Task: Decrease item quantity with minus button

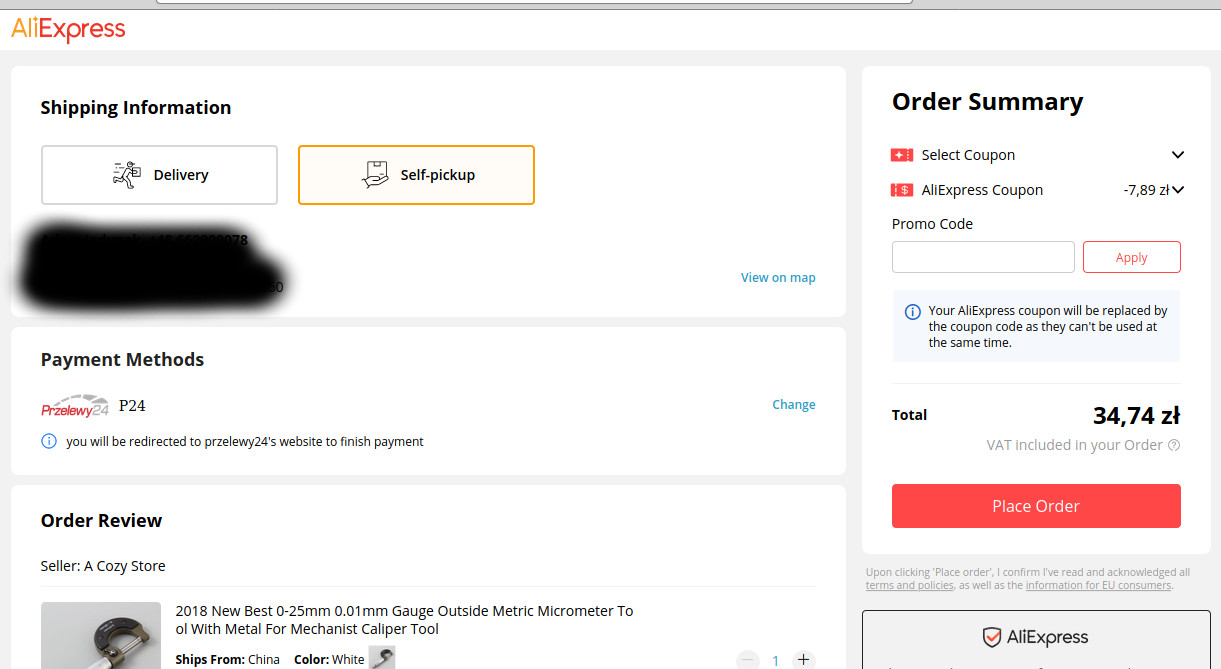Action: coord(748,660)
